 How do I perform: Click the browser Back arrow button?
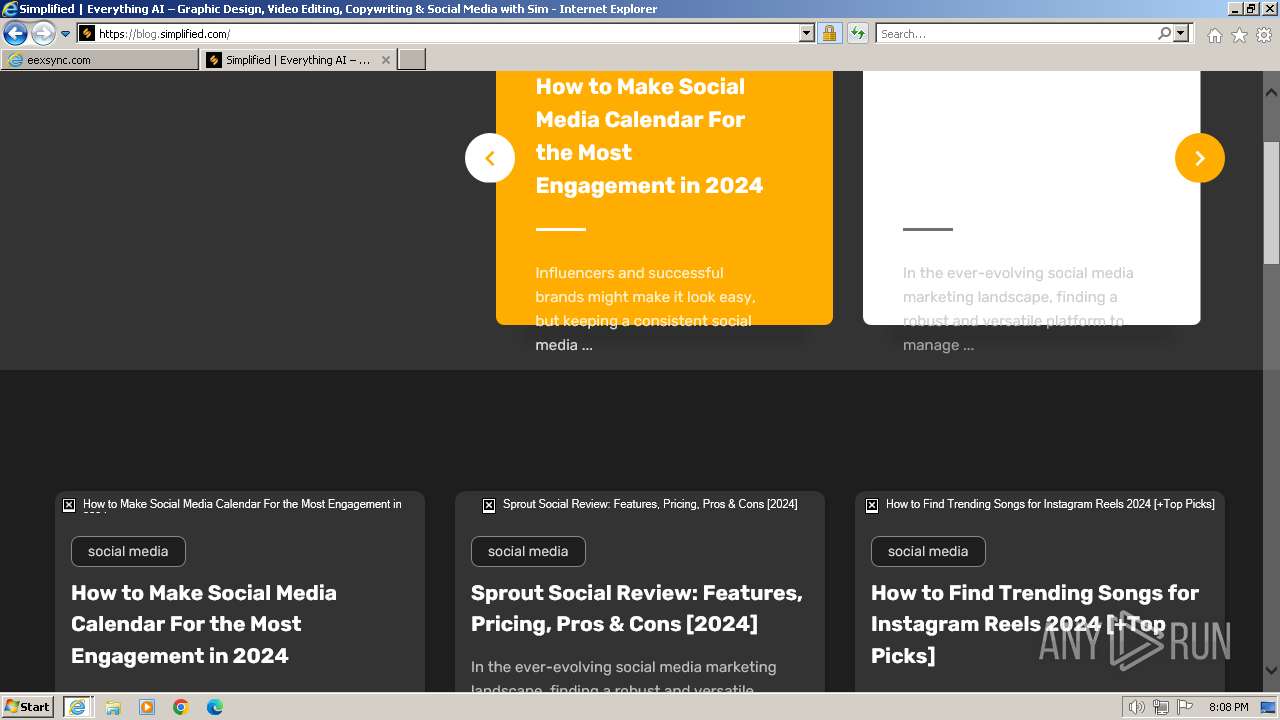[15, 34]
